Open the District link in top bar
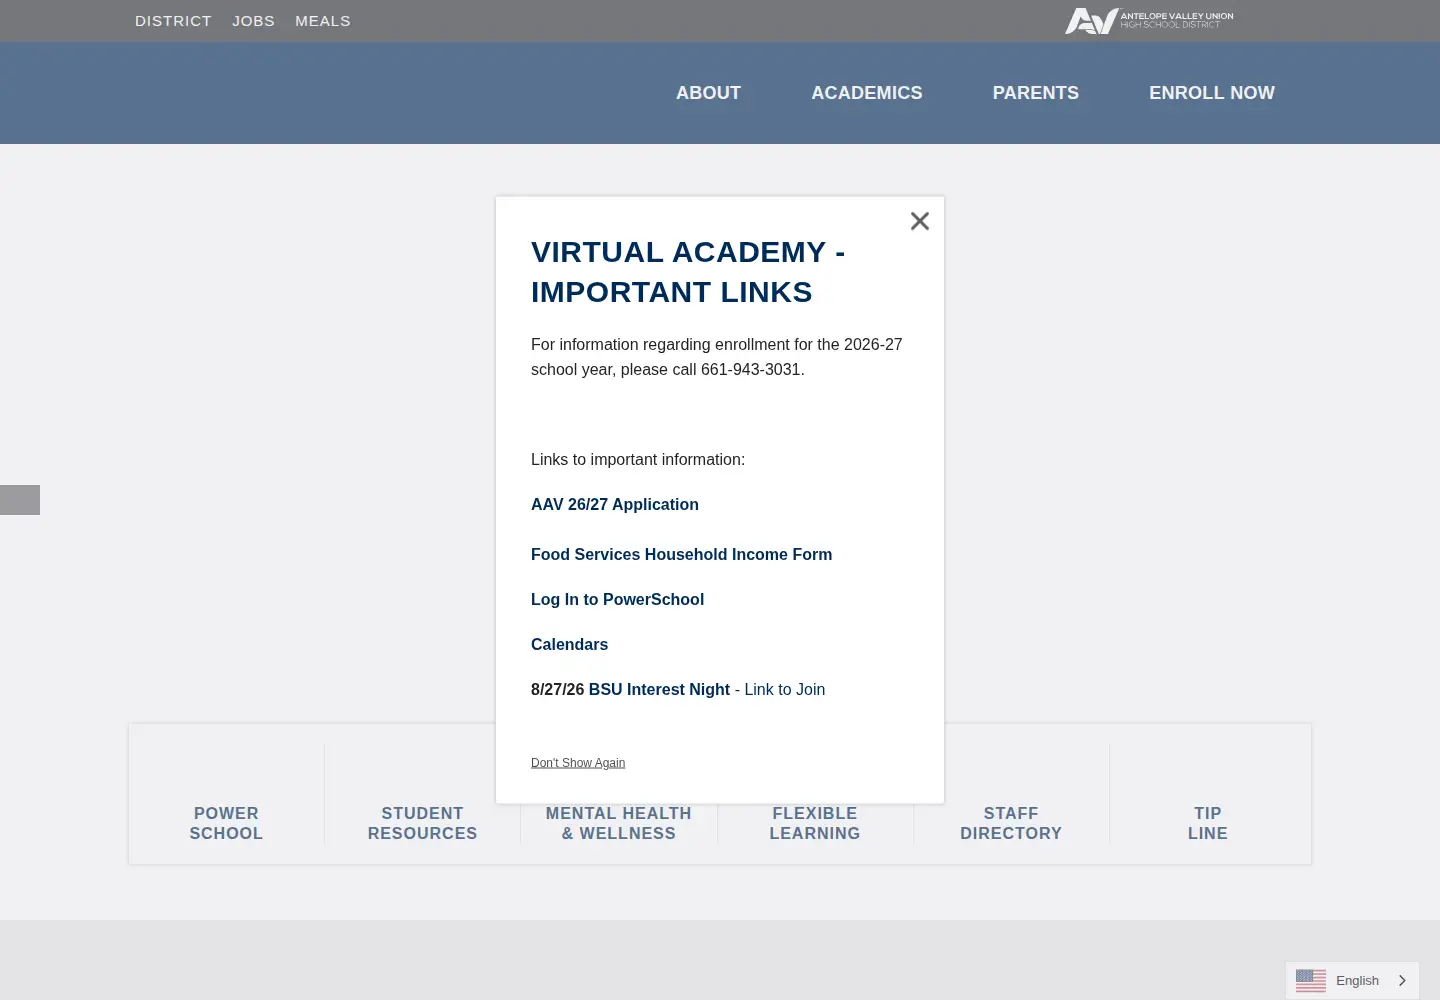The image size is (1440, 1000). click(173, 21)
